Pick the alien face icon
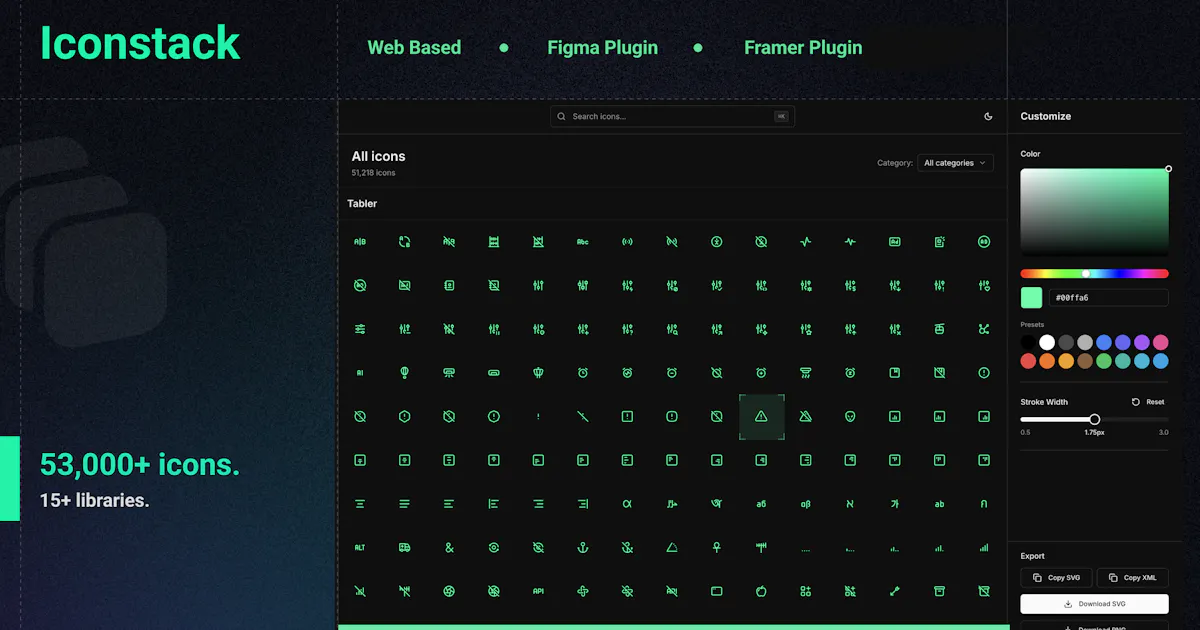1200x630 pixels. tap(850, 417)
